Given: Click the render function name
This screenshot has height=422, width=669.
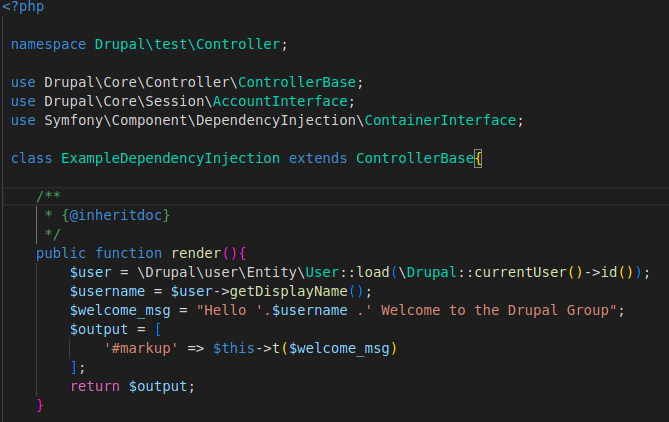Looking at the screenshot, I should [x=196, y=253].
